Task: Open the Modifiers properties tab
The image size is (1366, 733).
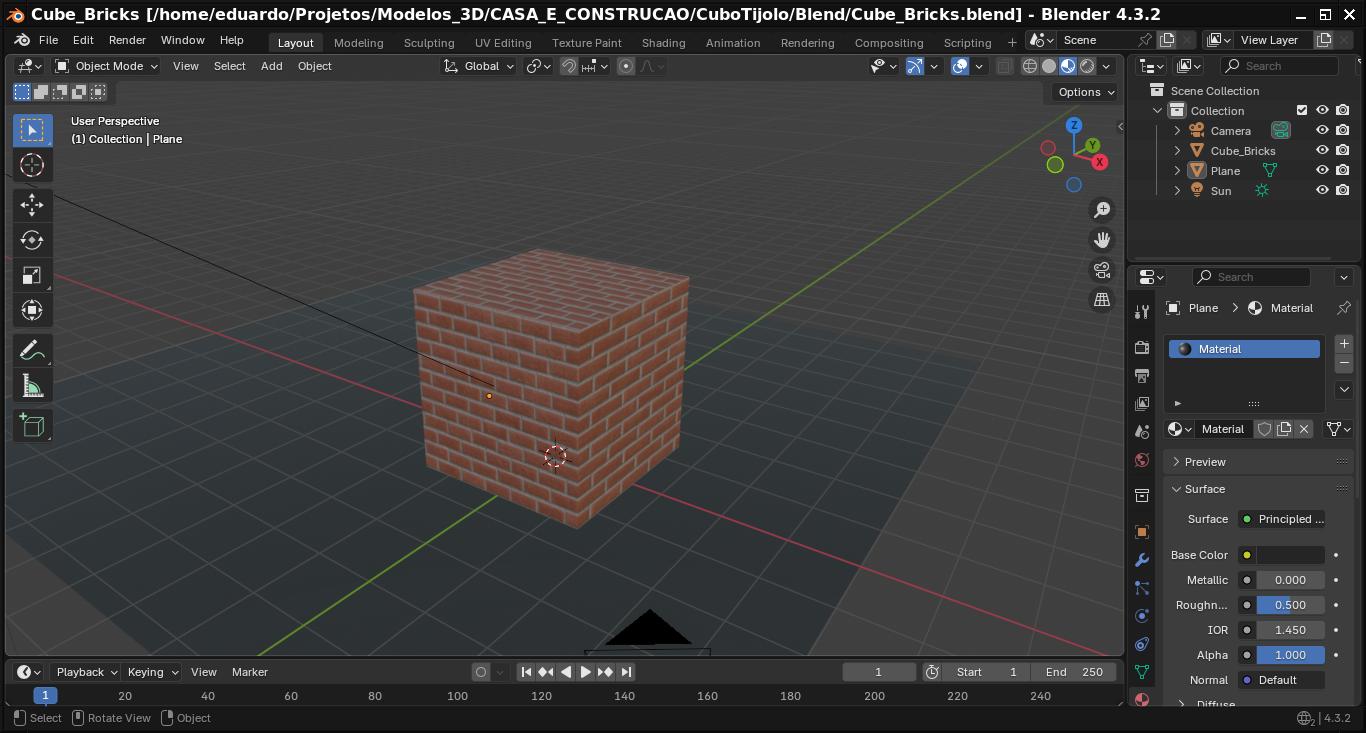Action: click(x=1142, y=559)
